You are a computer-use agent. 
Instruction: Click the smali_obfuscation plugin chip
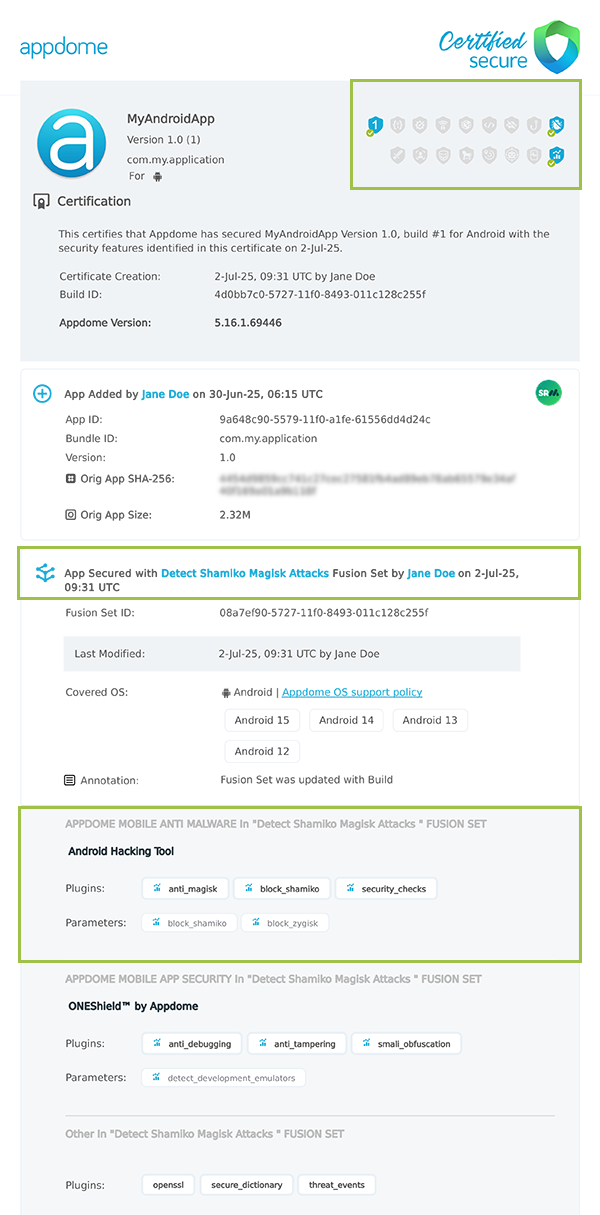click(406, 1043)
